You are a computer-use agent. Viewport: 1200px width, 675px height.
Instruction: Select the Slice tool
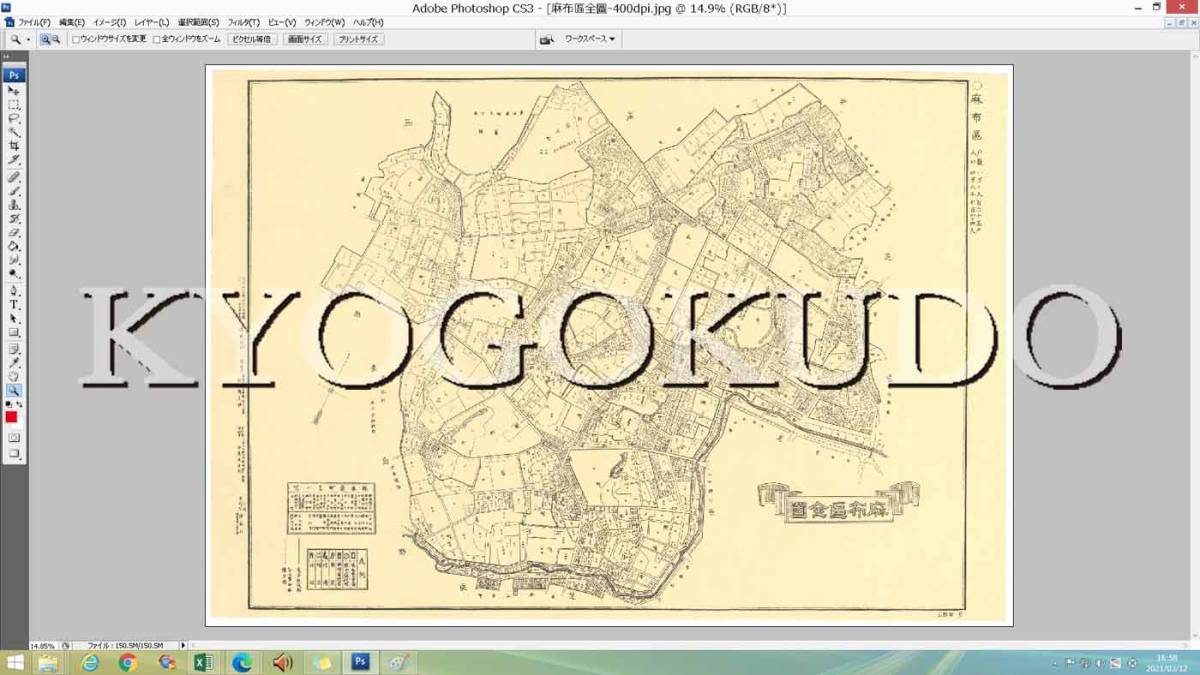click(x=14, y=160)
